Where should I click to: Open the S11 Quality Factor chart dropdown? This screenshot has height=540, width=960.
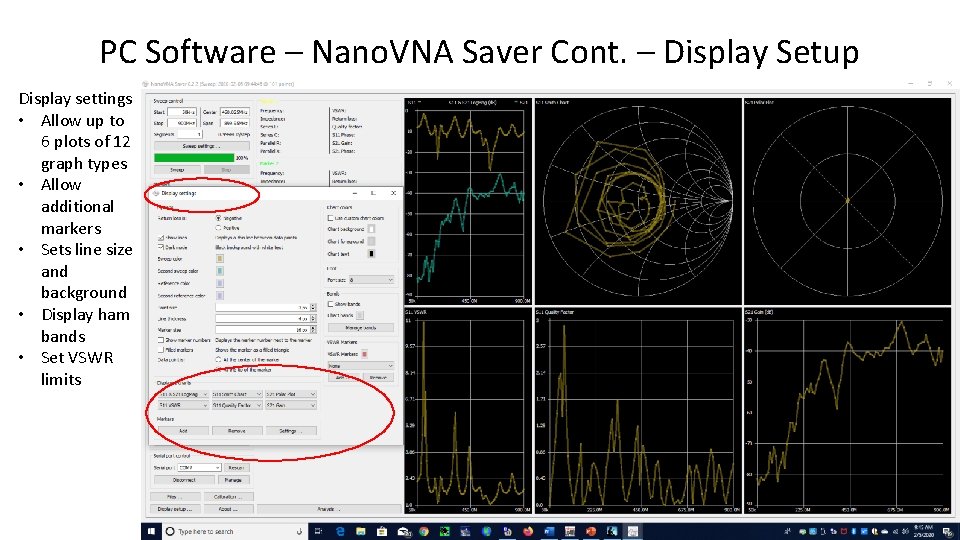[x=237, y=405]
